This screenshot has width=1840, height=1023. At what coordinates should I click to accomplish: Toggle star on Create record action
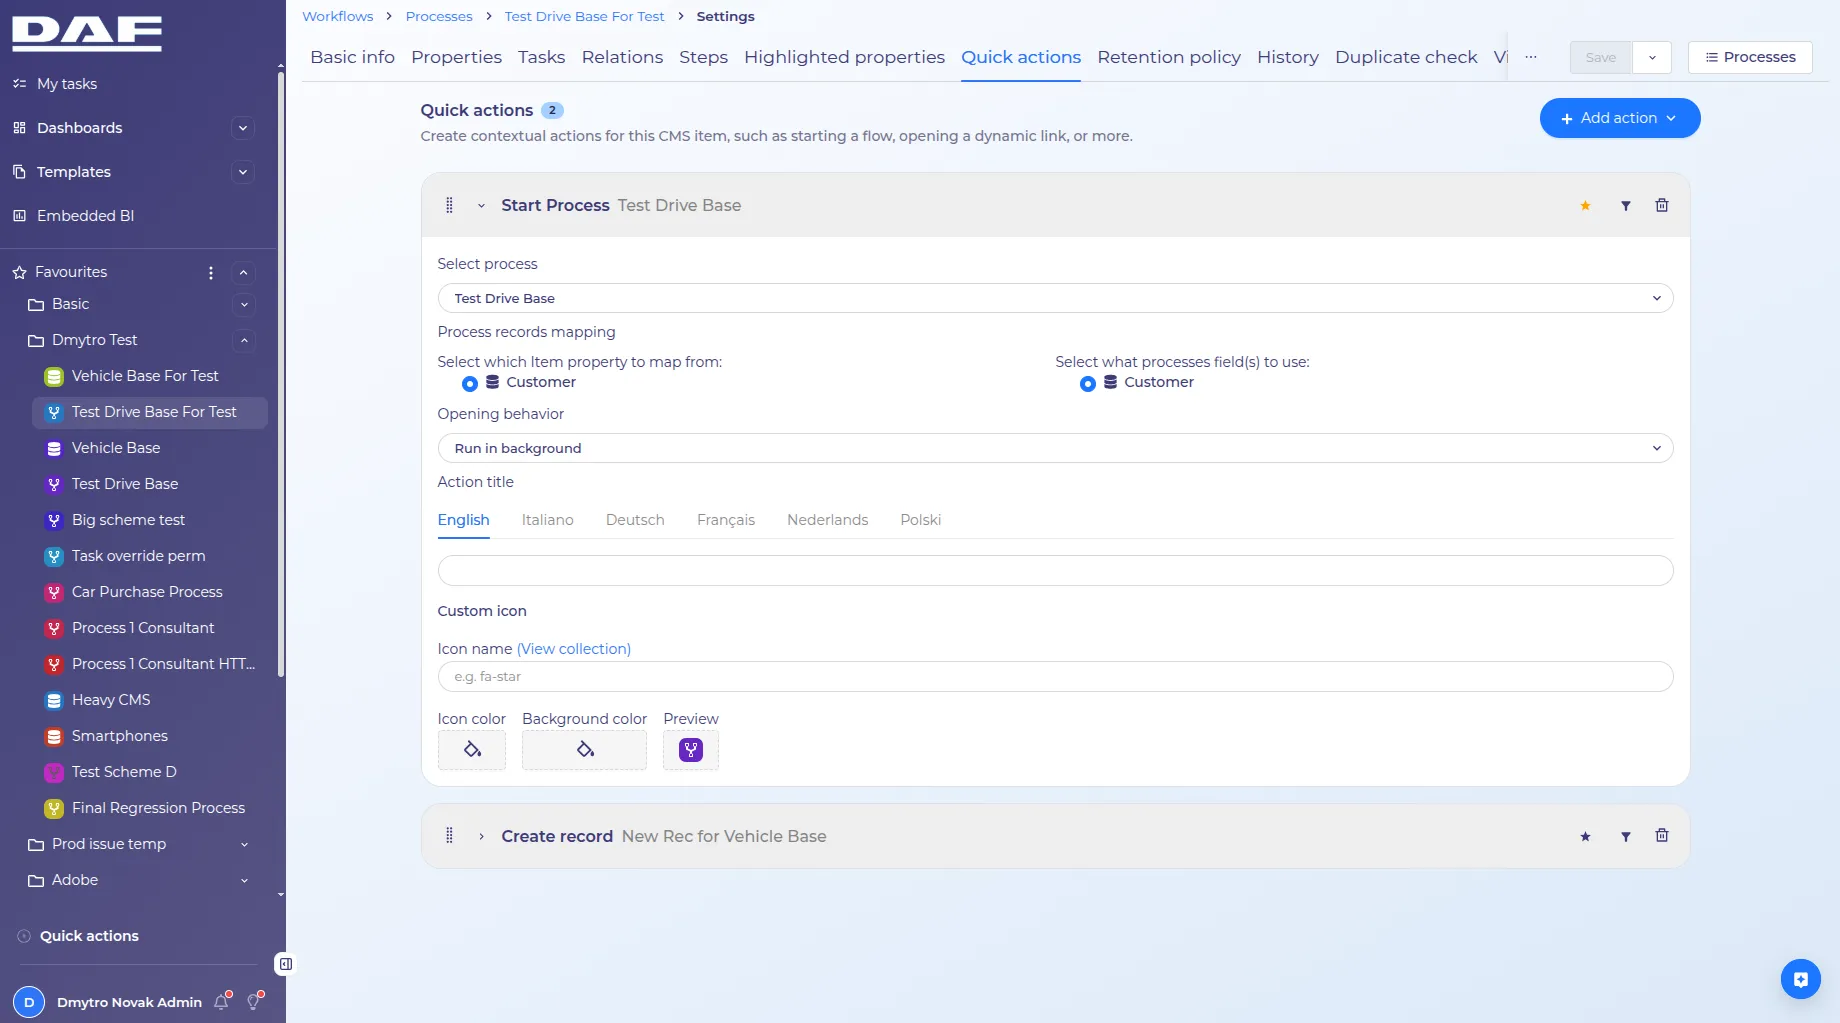[x=1585, y=837]
